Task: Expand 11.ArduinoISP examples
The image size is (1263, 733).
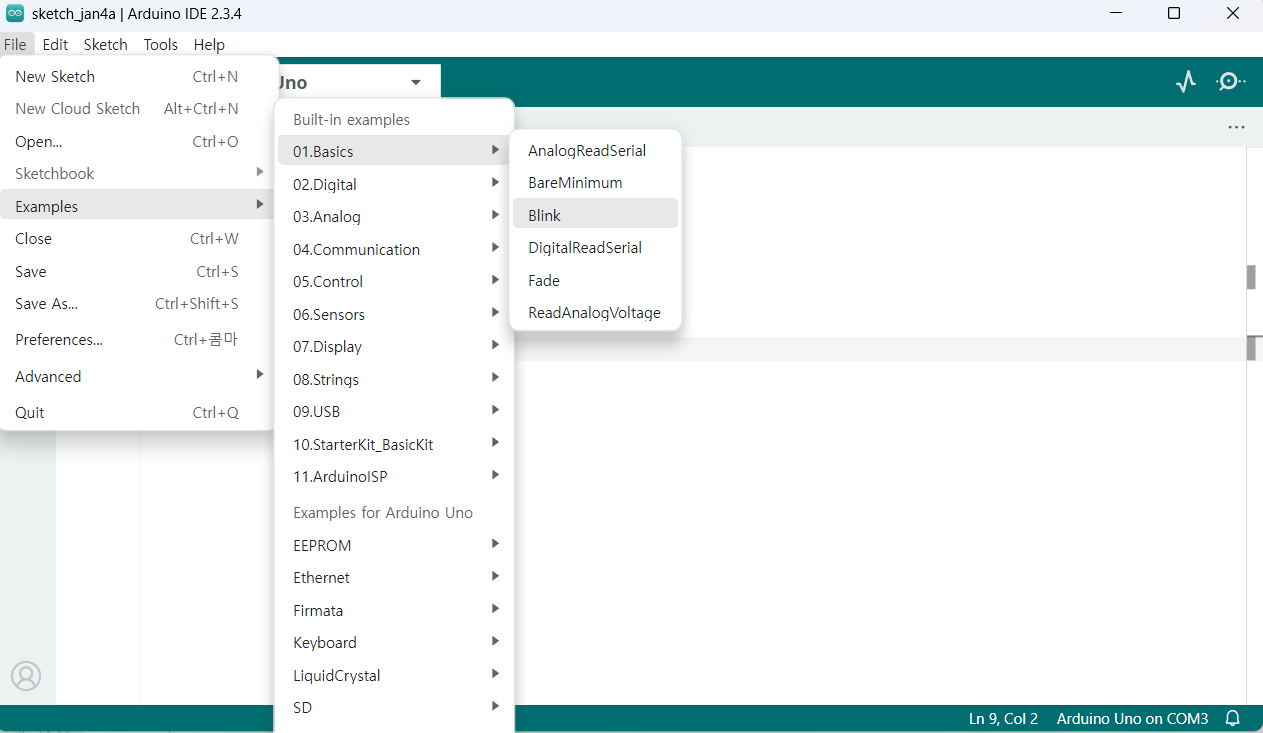Action: [394, 476]
